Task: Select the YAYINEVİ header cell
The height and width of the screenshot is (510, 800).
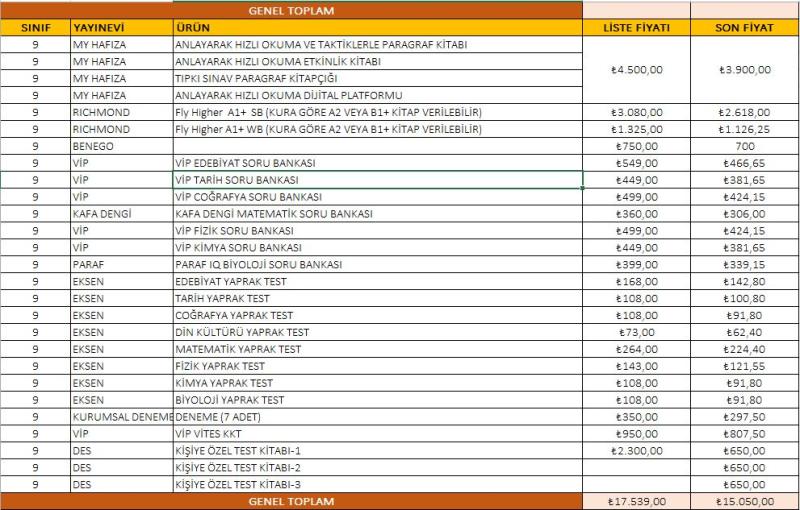Action: [x=121, y=28]
